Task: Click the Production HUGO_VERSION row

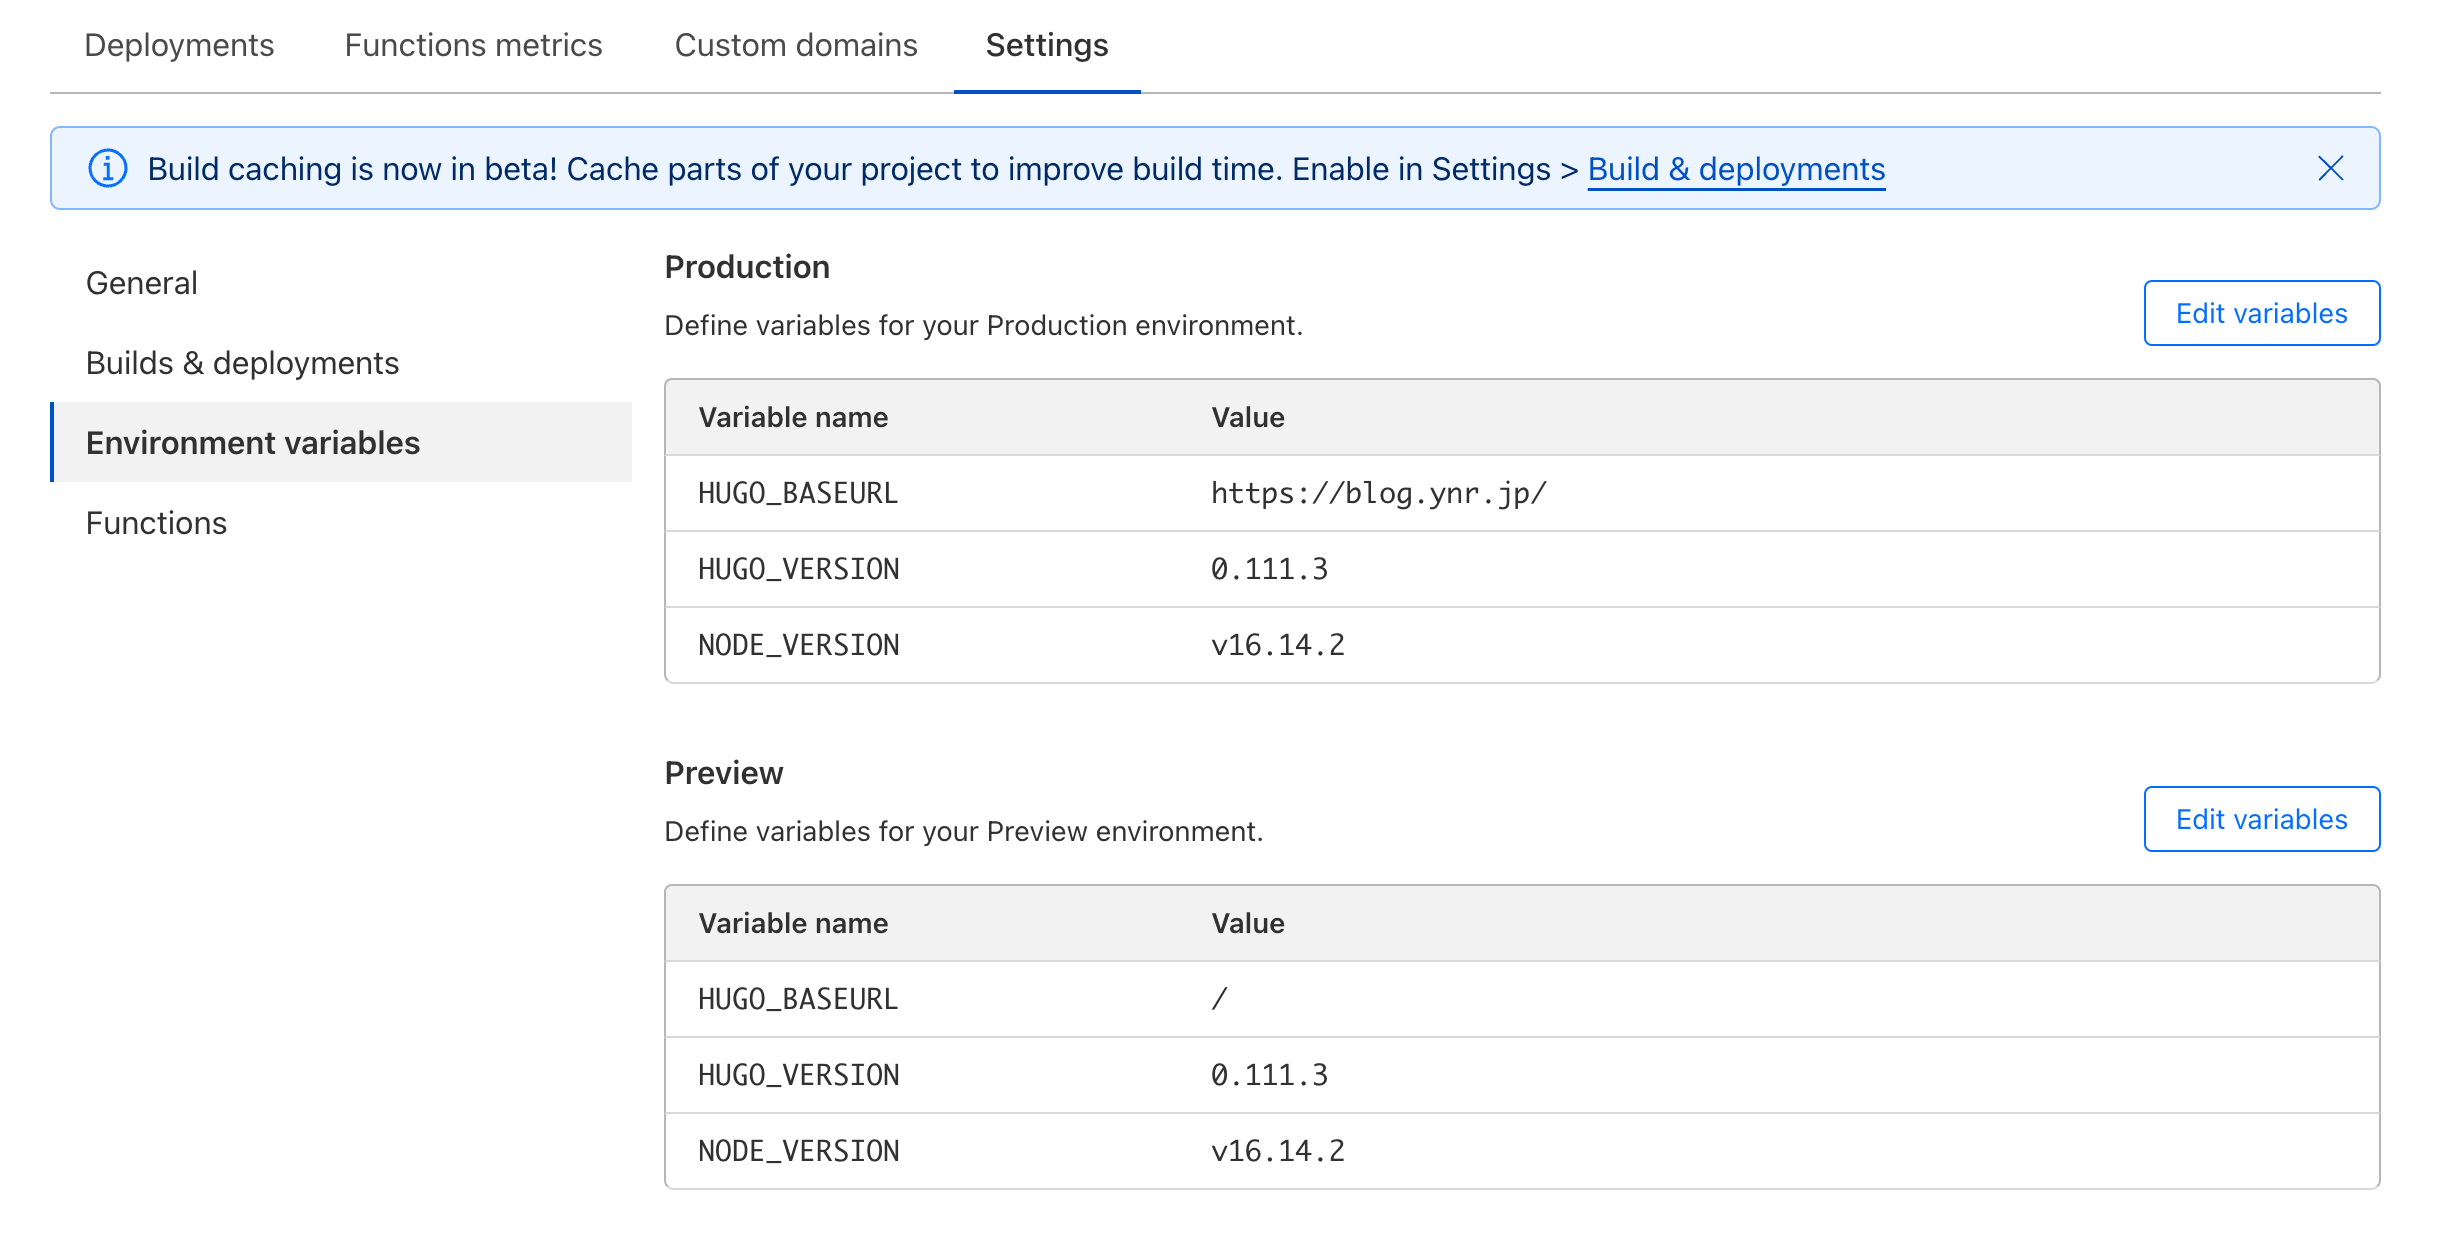Action: (x=1520, y=569)
